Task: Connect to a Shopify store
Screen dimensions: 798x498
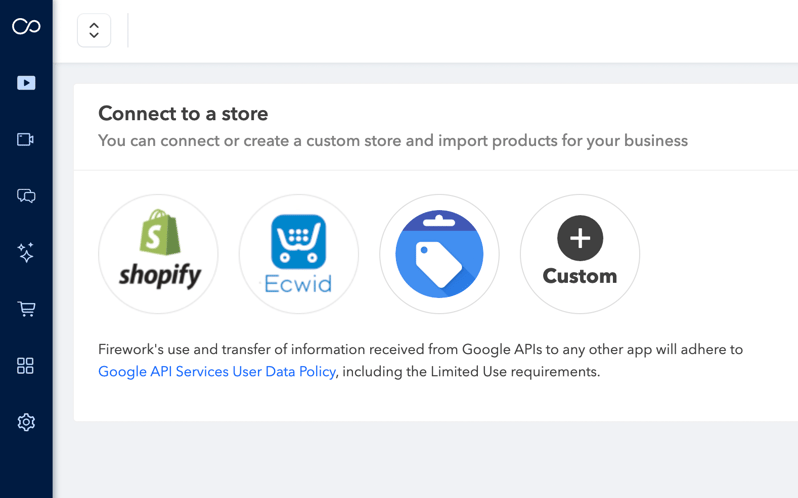Action: click(158, 254)
